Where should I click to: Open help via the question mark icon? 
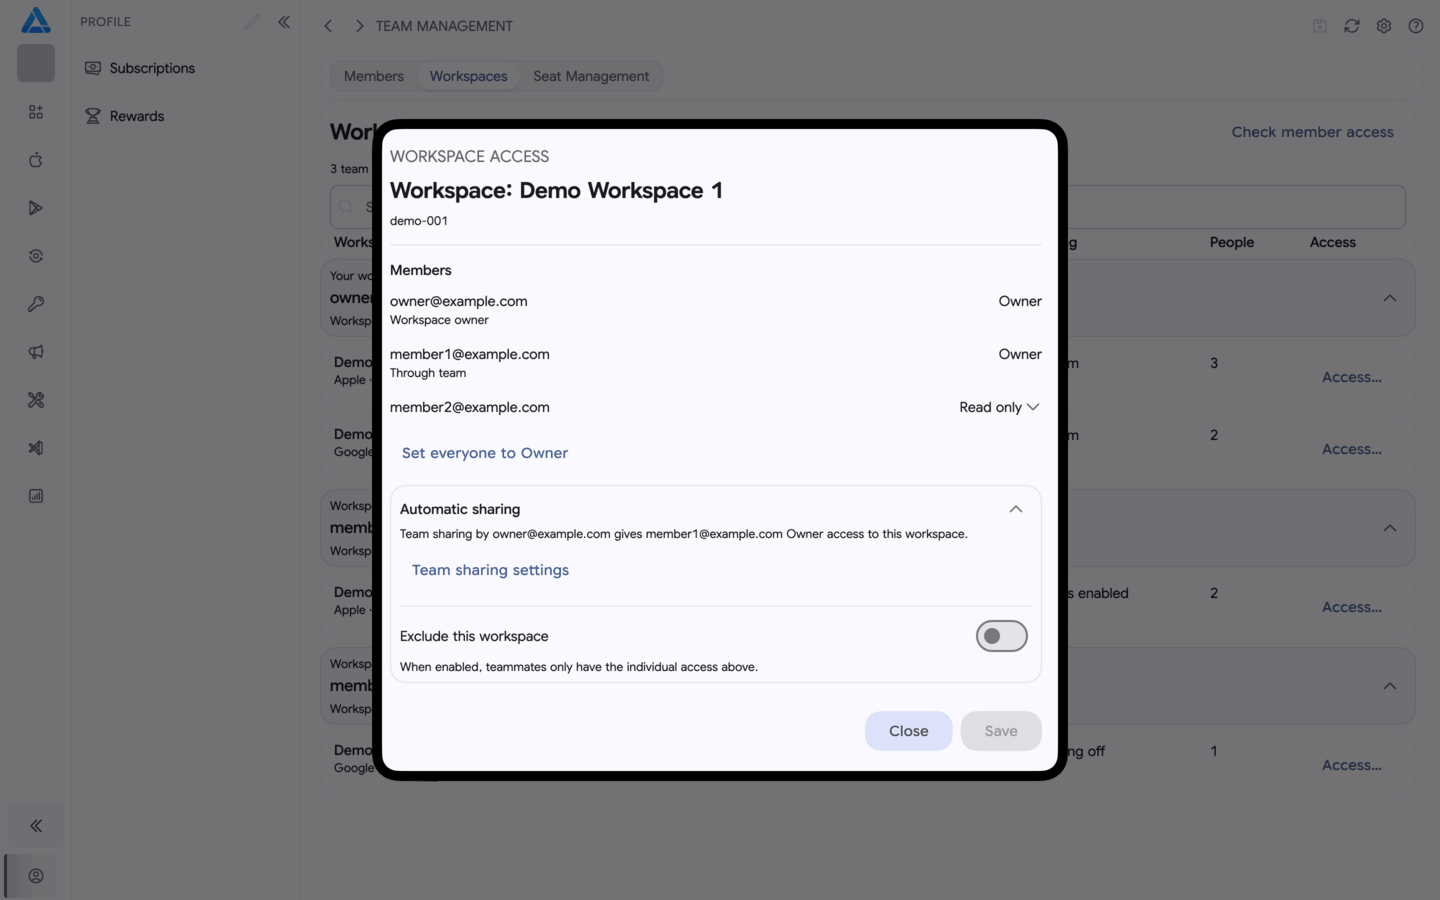1416,26
